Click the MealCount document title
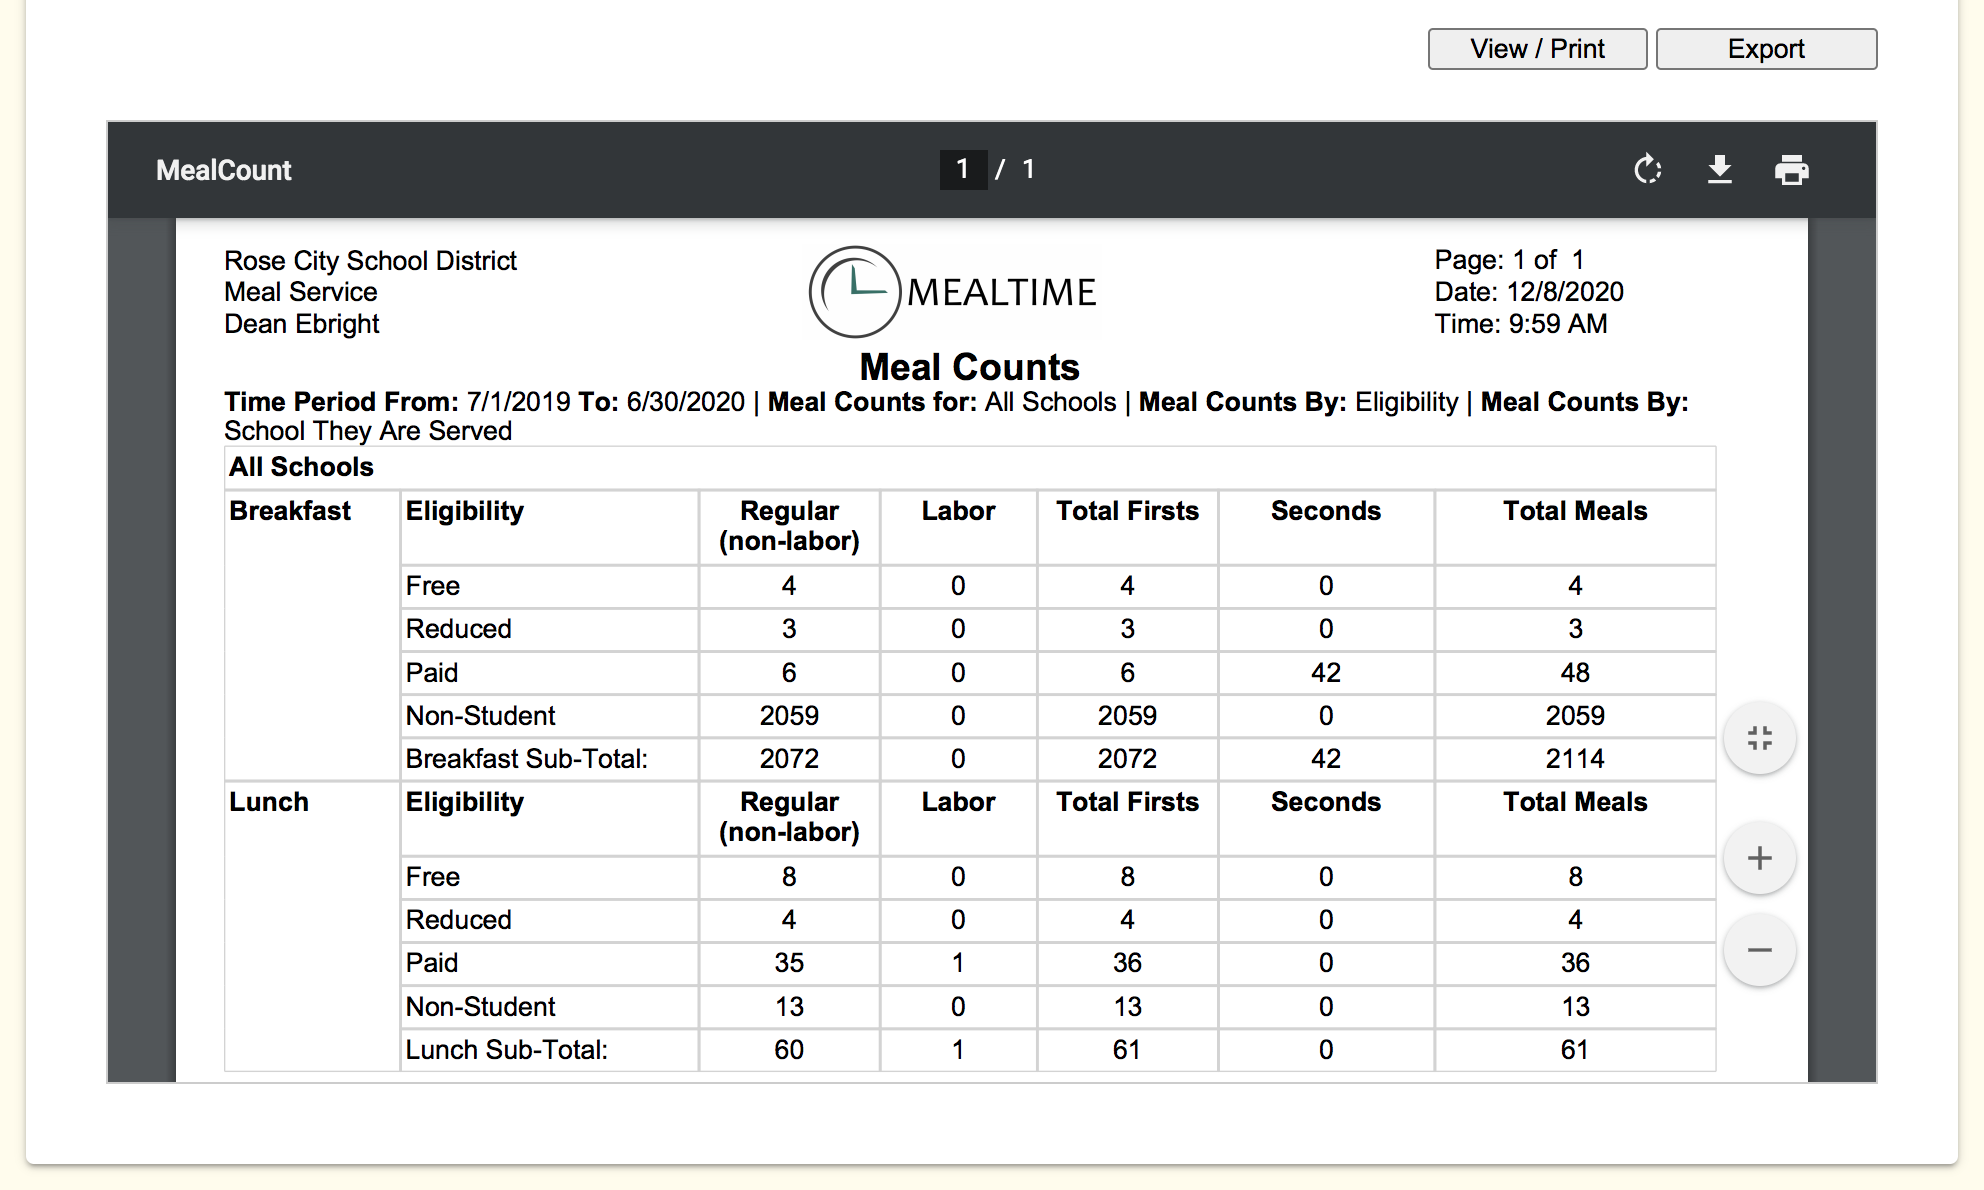The height and width of the screenshot is (1190, 1984). tap(224, 170)
